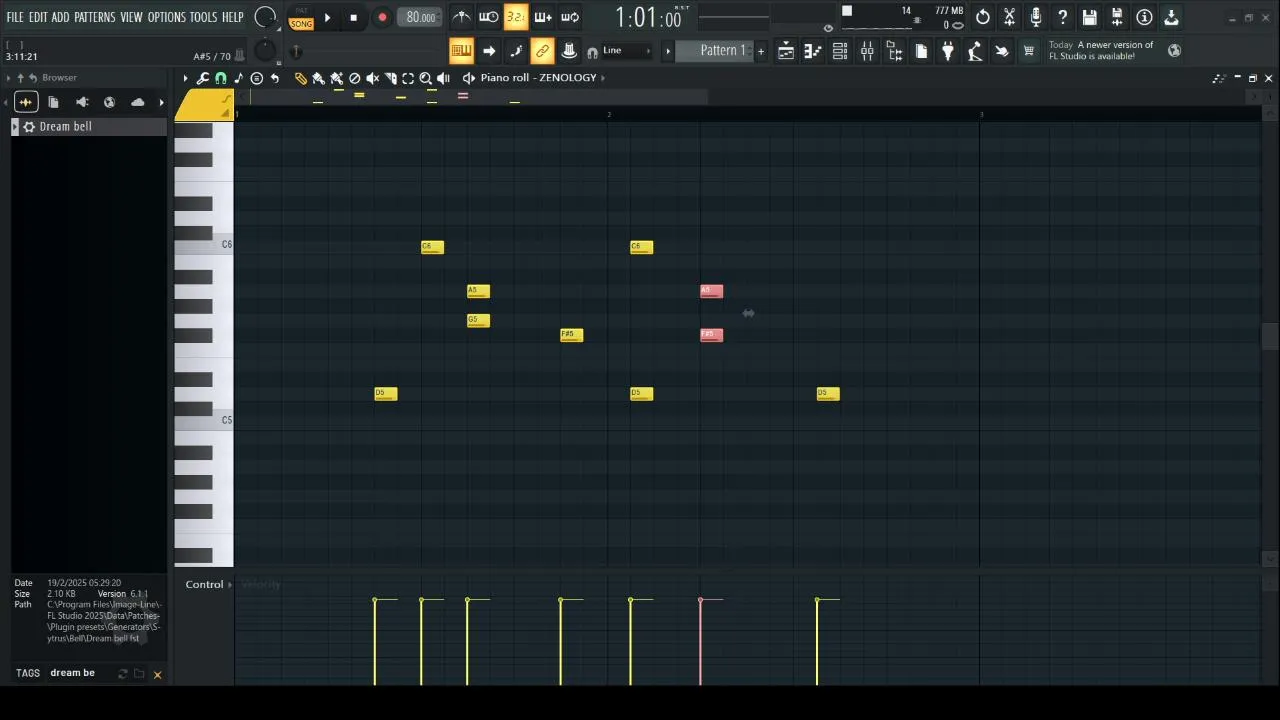The image size is (1280, 720).
Task: Click the play button
Action: 327,18
